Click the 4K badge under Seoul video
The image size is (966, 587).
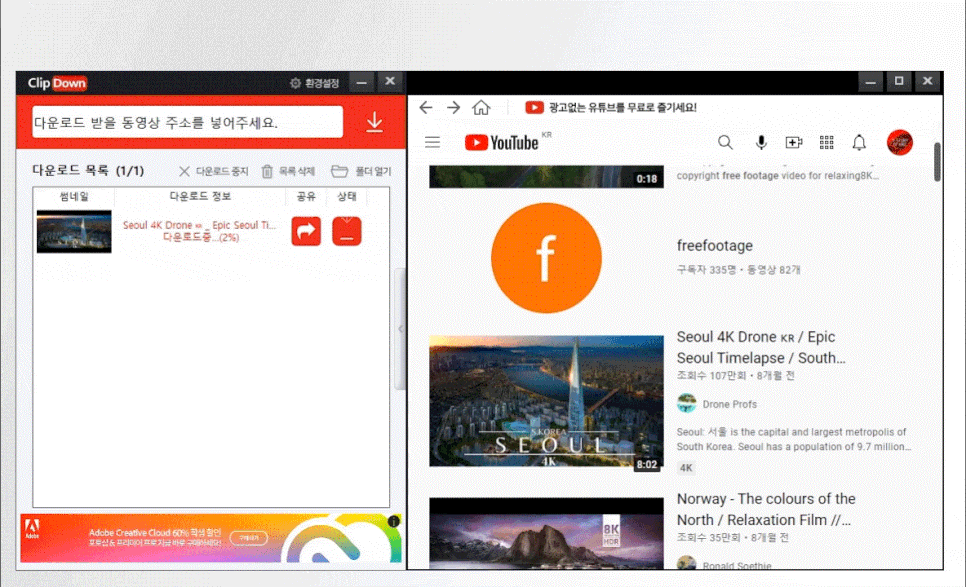(x=686, y=468)
